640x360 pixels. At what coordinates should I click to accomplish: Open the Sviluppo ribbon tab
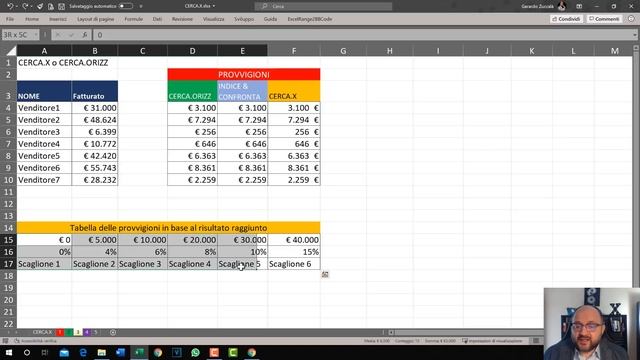(x=244, y=19)
